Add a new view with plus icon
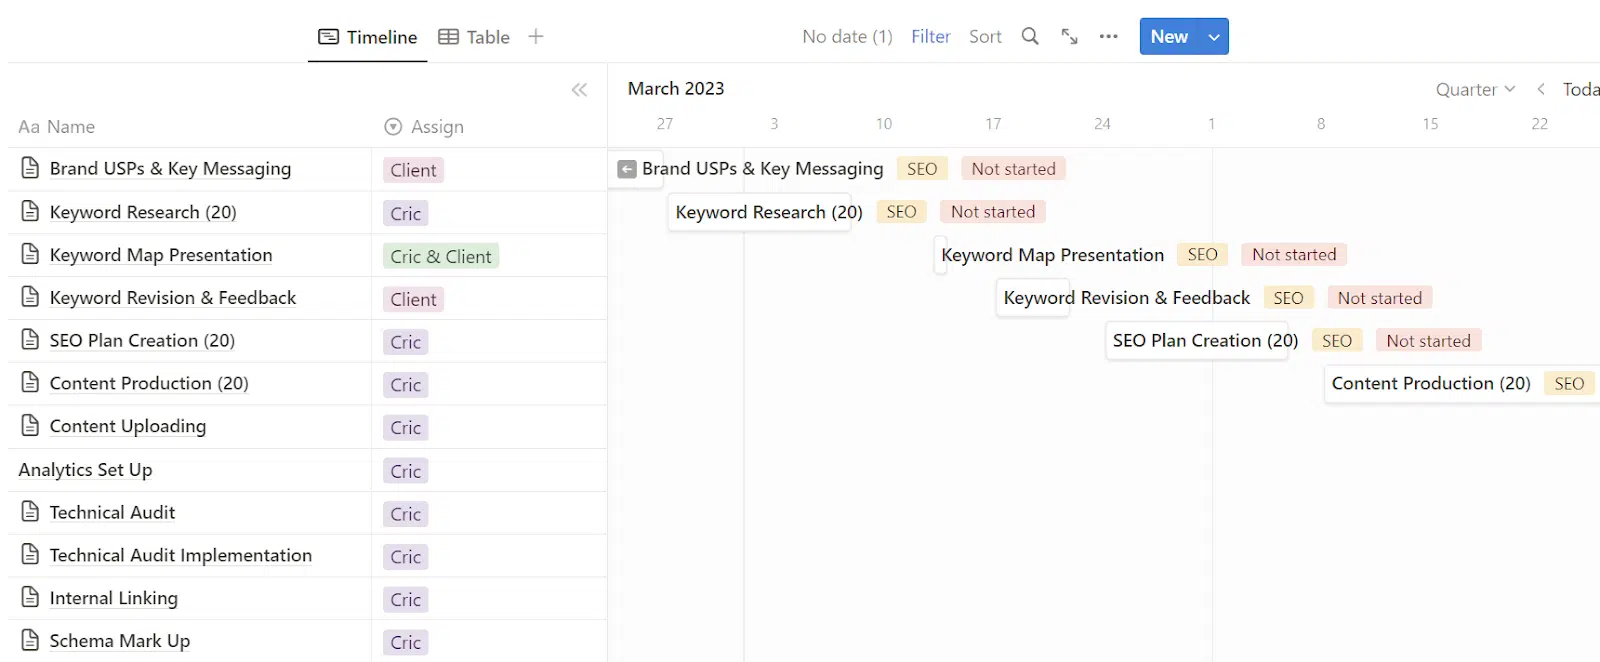The image size is (1600, 662). click(x=536, y=37)
